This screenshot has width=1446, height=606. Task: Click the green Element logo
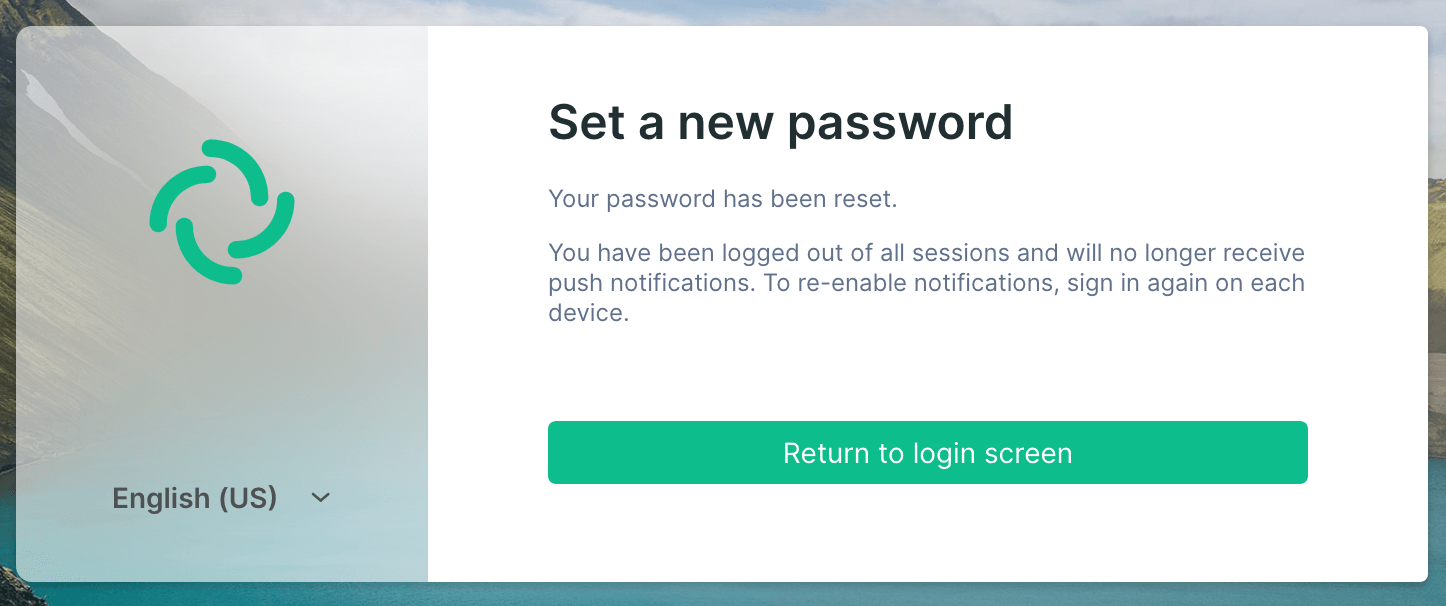click(222, 212)
